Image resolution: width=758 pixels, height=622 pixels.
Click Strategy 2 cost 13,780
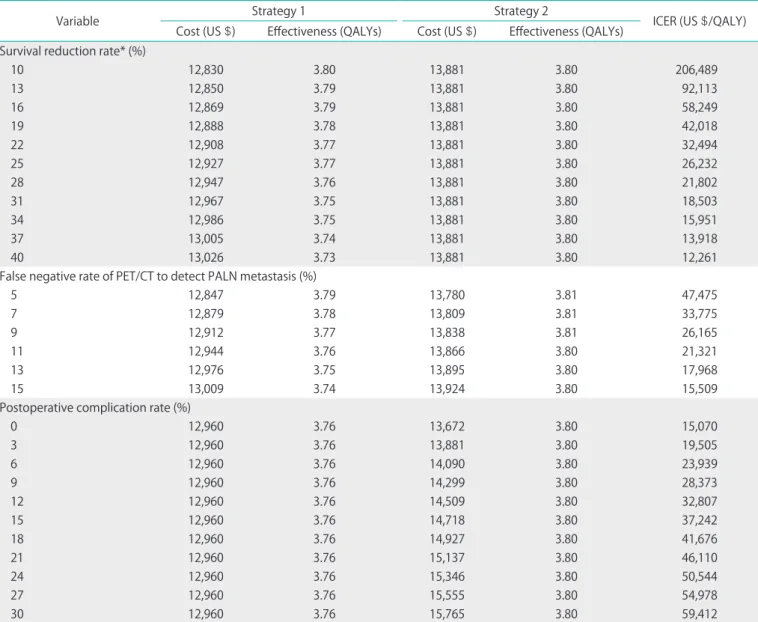coord(447,295)
